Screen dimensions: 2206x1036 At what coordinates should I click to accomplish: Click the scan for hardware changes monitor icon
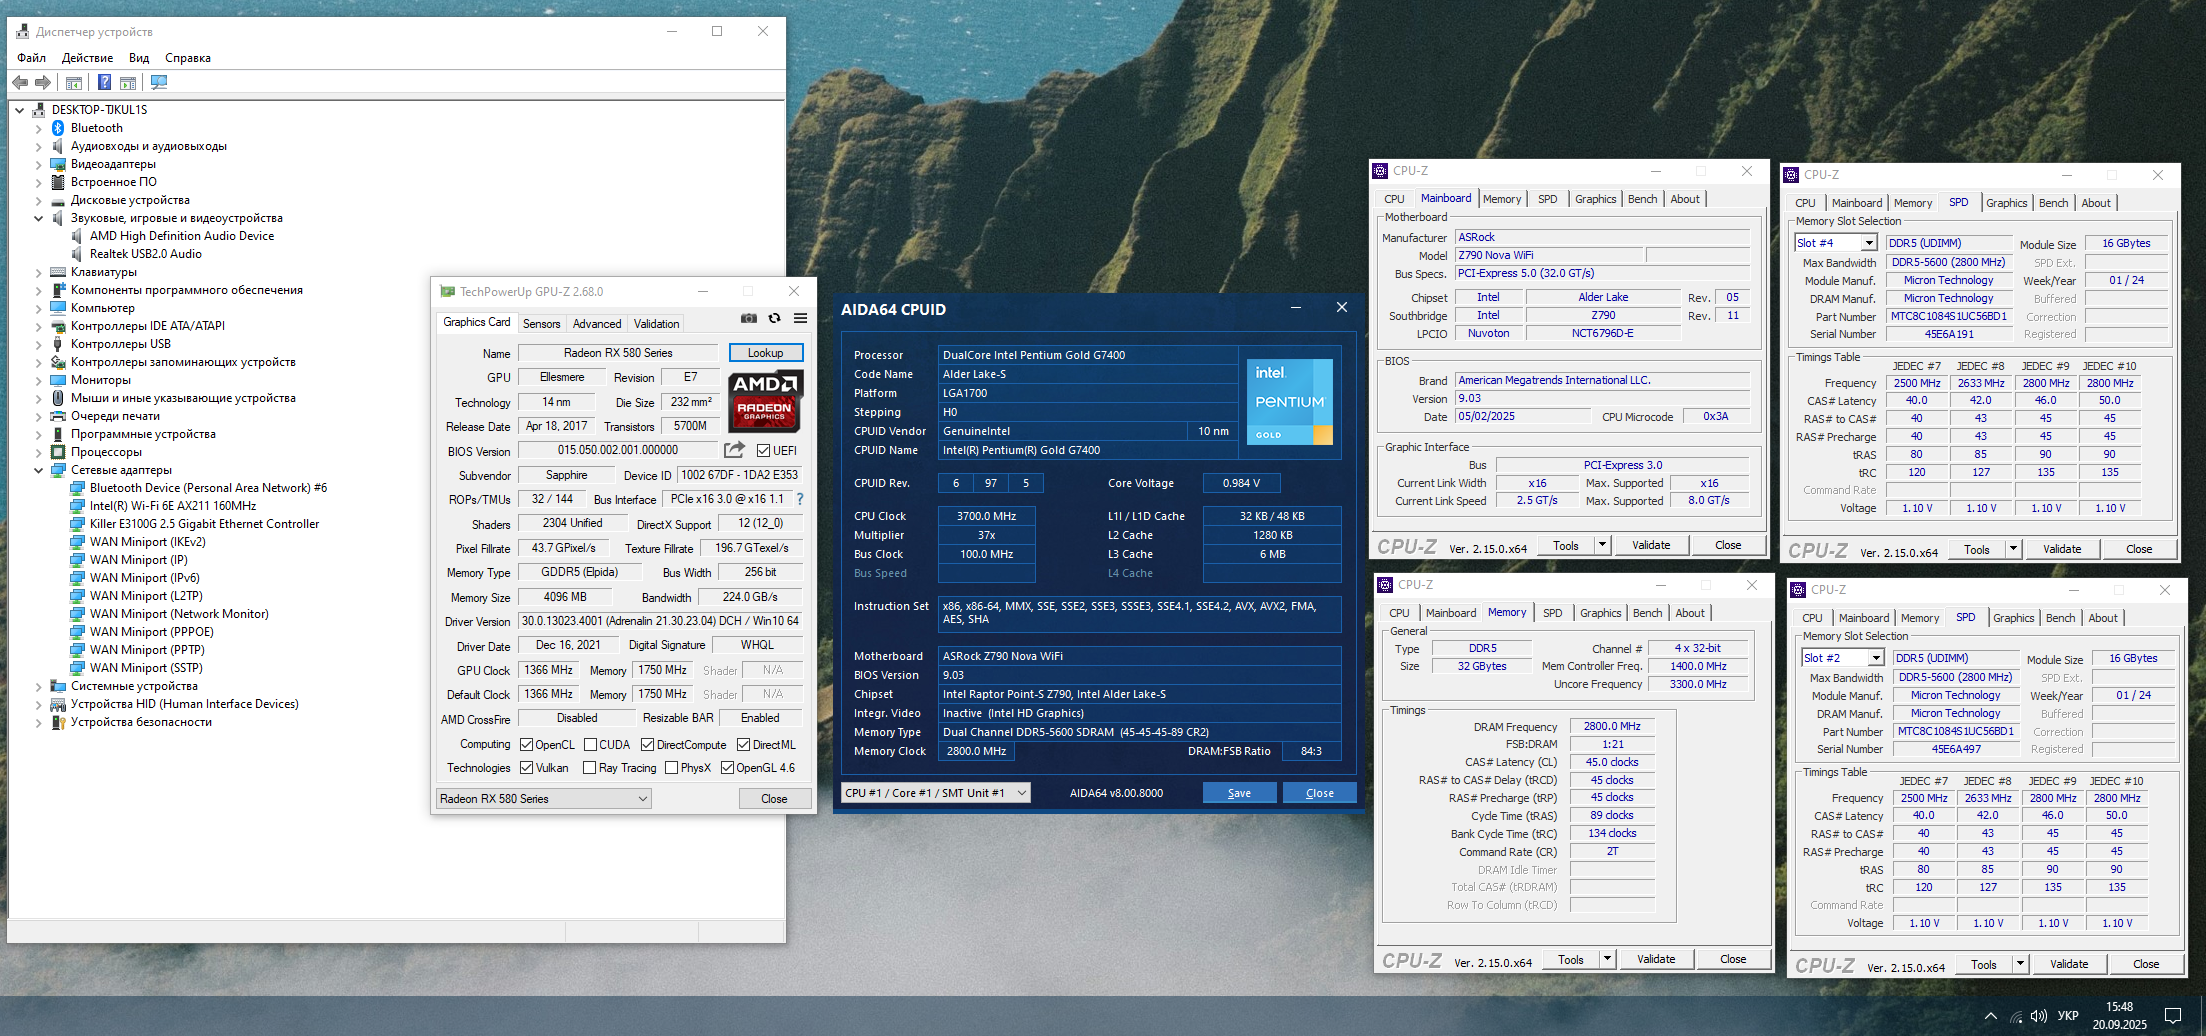pos(159,83)
